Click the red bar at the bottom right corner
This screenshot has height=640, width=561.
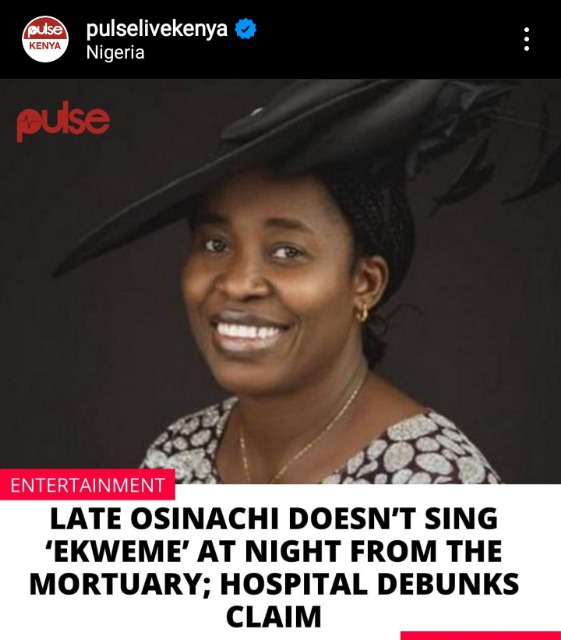tap(481, 636)
